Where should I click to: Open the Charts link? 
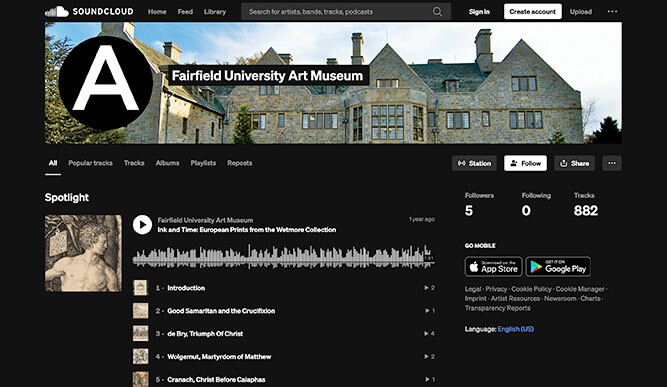[591, 299]
